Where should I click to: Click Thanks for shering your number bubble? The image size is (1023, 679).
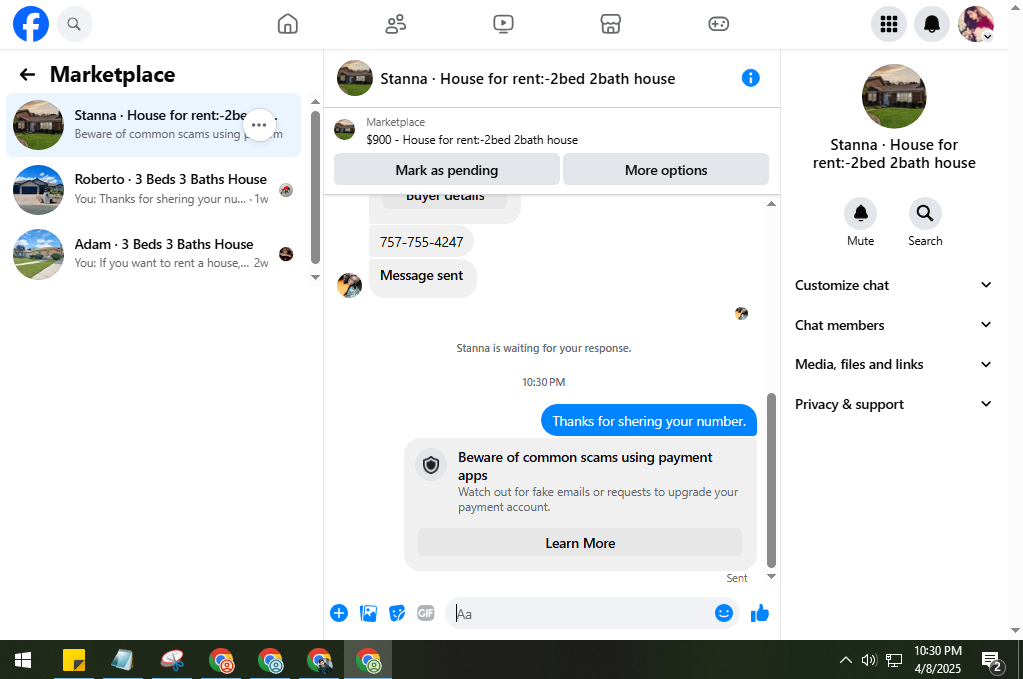point(649,421)
